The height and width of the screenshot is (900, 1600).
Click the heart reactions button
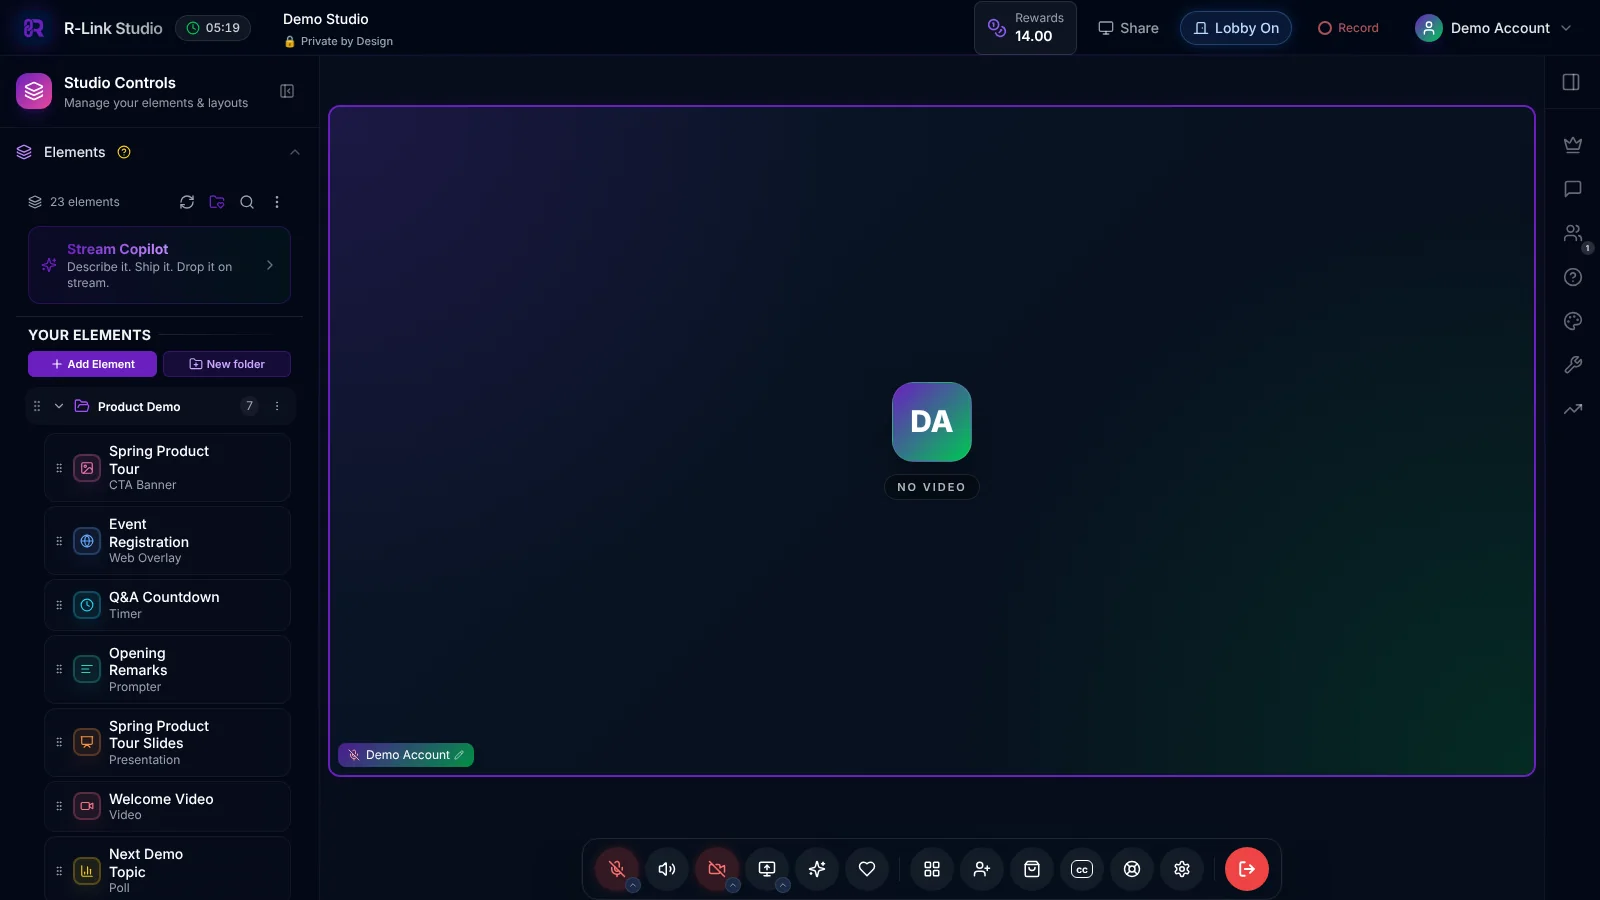click(867, 869)
